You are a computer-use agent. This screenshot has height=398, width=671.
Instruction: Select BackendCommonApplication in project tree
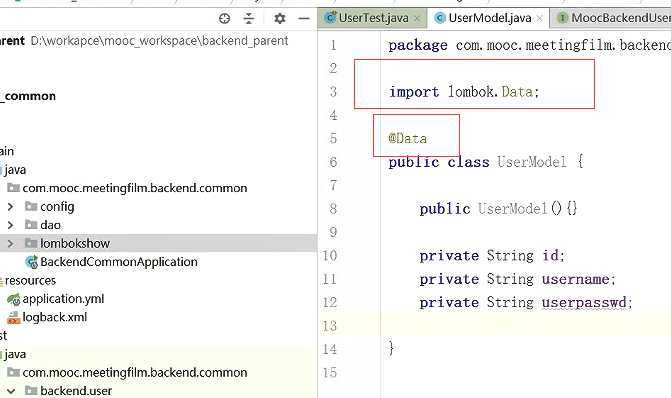[119, 262]
